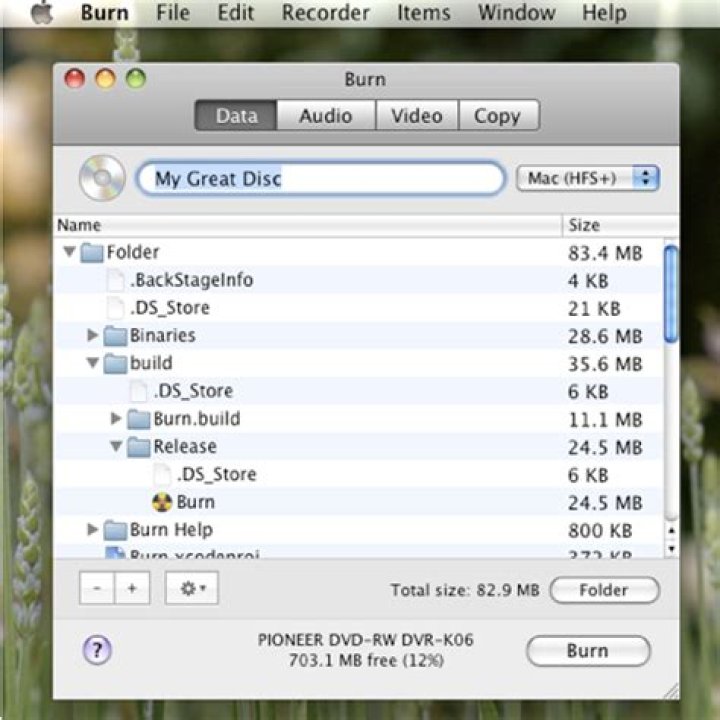Switch to the Video tab

(417, 115)
